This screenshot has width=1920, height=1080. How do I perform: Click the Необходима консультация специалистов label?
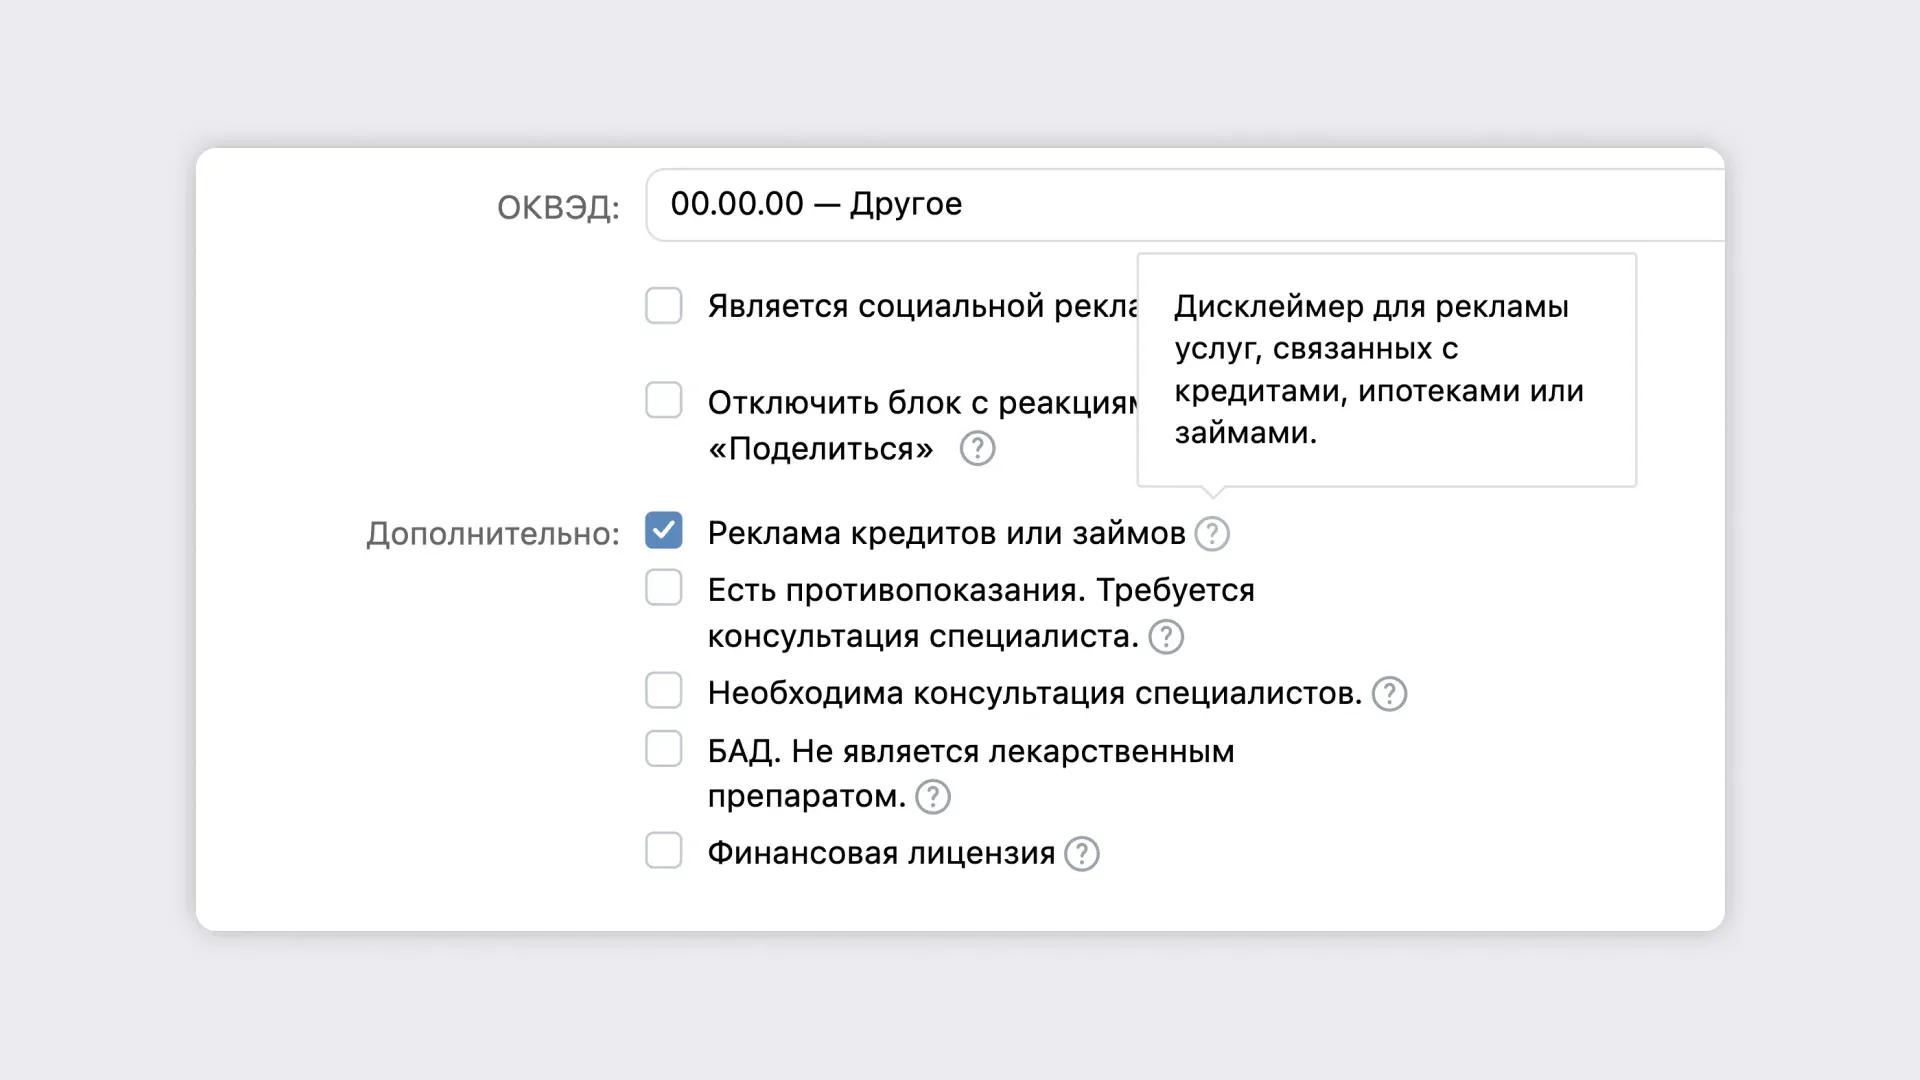pyautogui.click(x=1034, y=693)
